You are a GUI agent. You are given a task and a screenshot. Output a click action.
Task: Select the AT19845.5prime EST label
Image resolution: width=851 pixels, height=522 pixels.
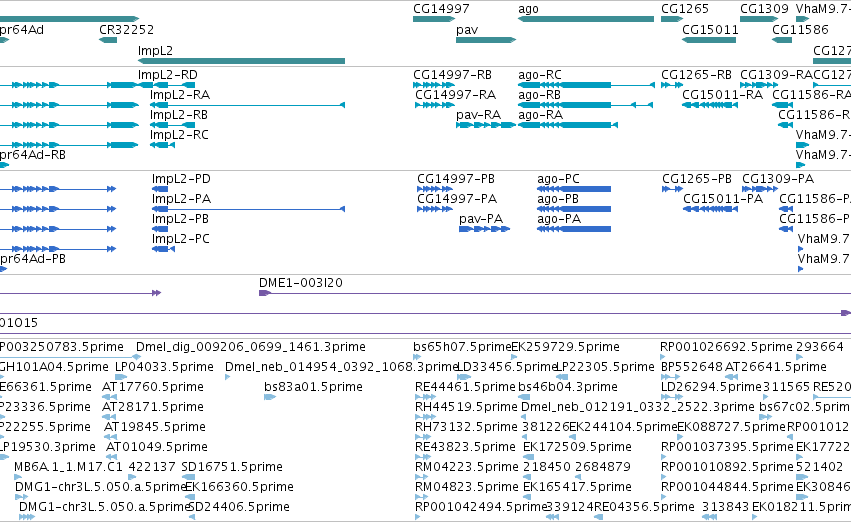click(155, 428)
